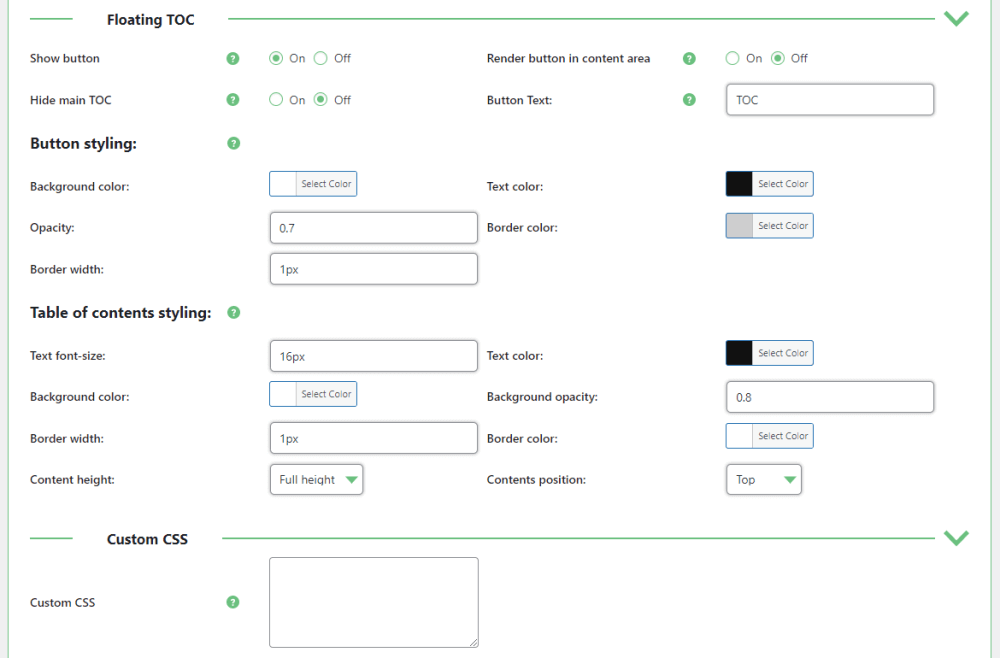The height and width of the screenshot is (658, 1000).
Task: Click help icon beside Hide main TOC
Action: click(x=233, y=100)
